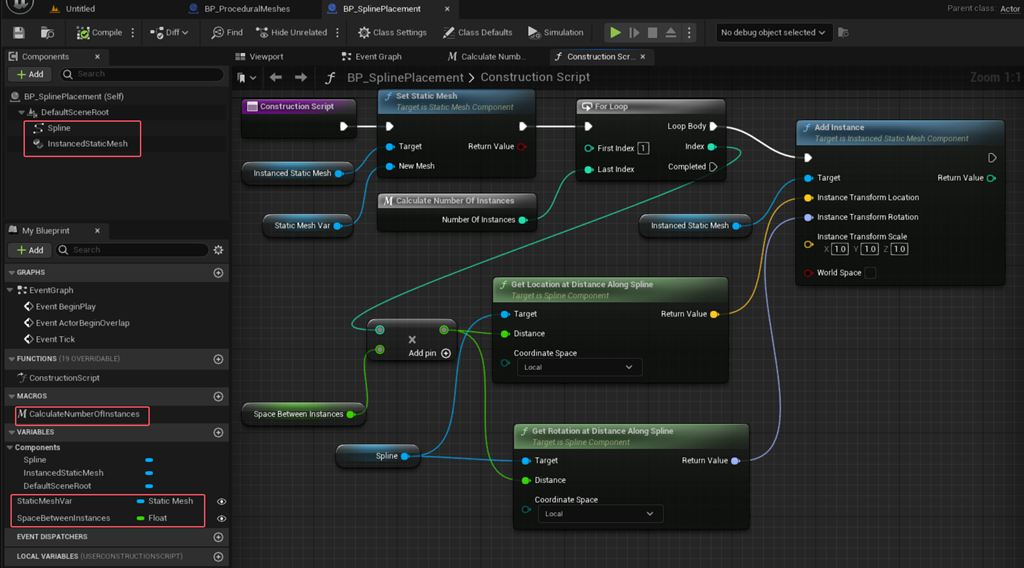Screen dimensions: 1024x568
Task: Open the debug object selector dropdown
Action: pyautogui.click(x=773, y=33)
